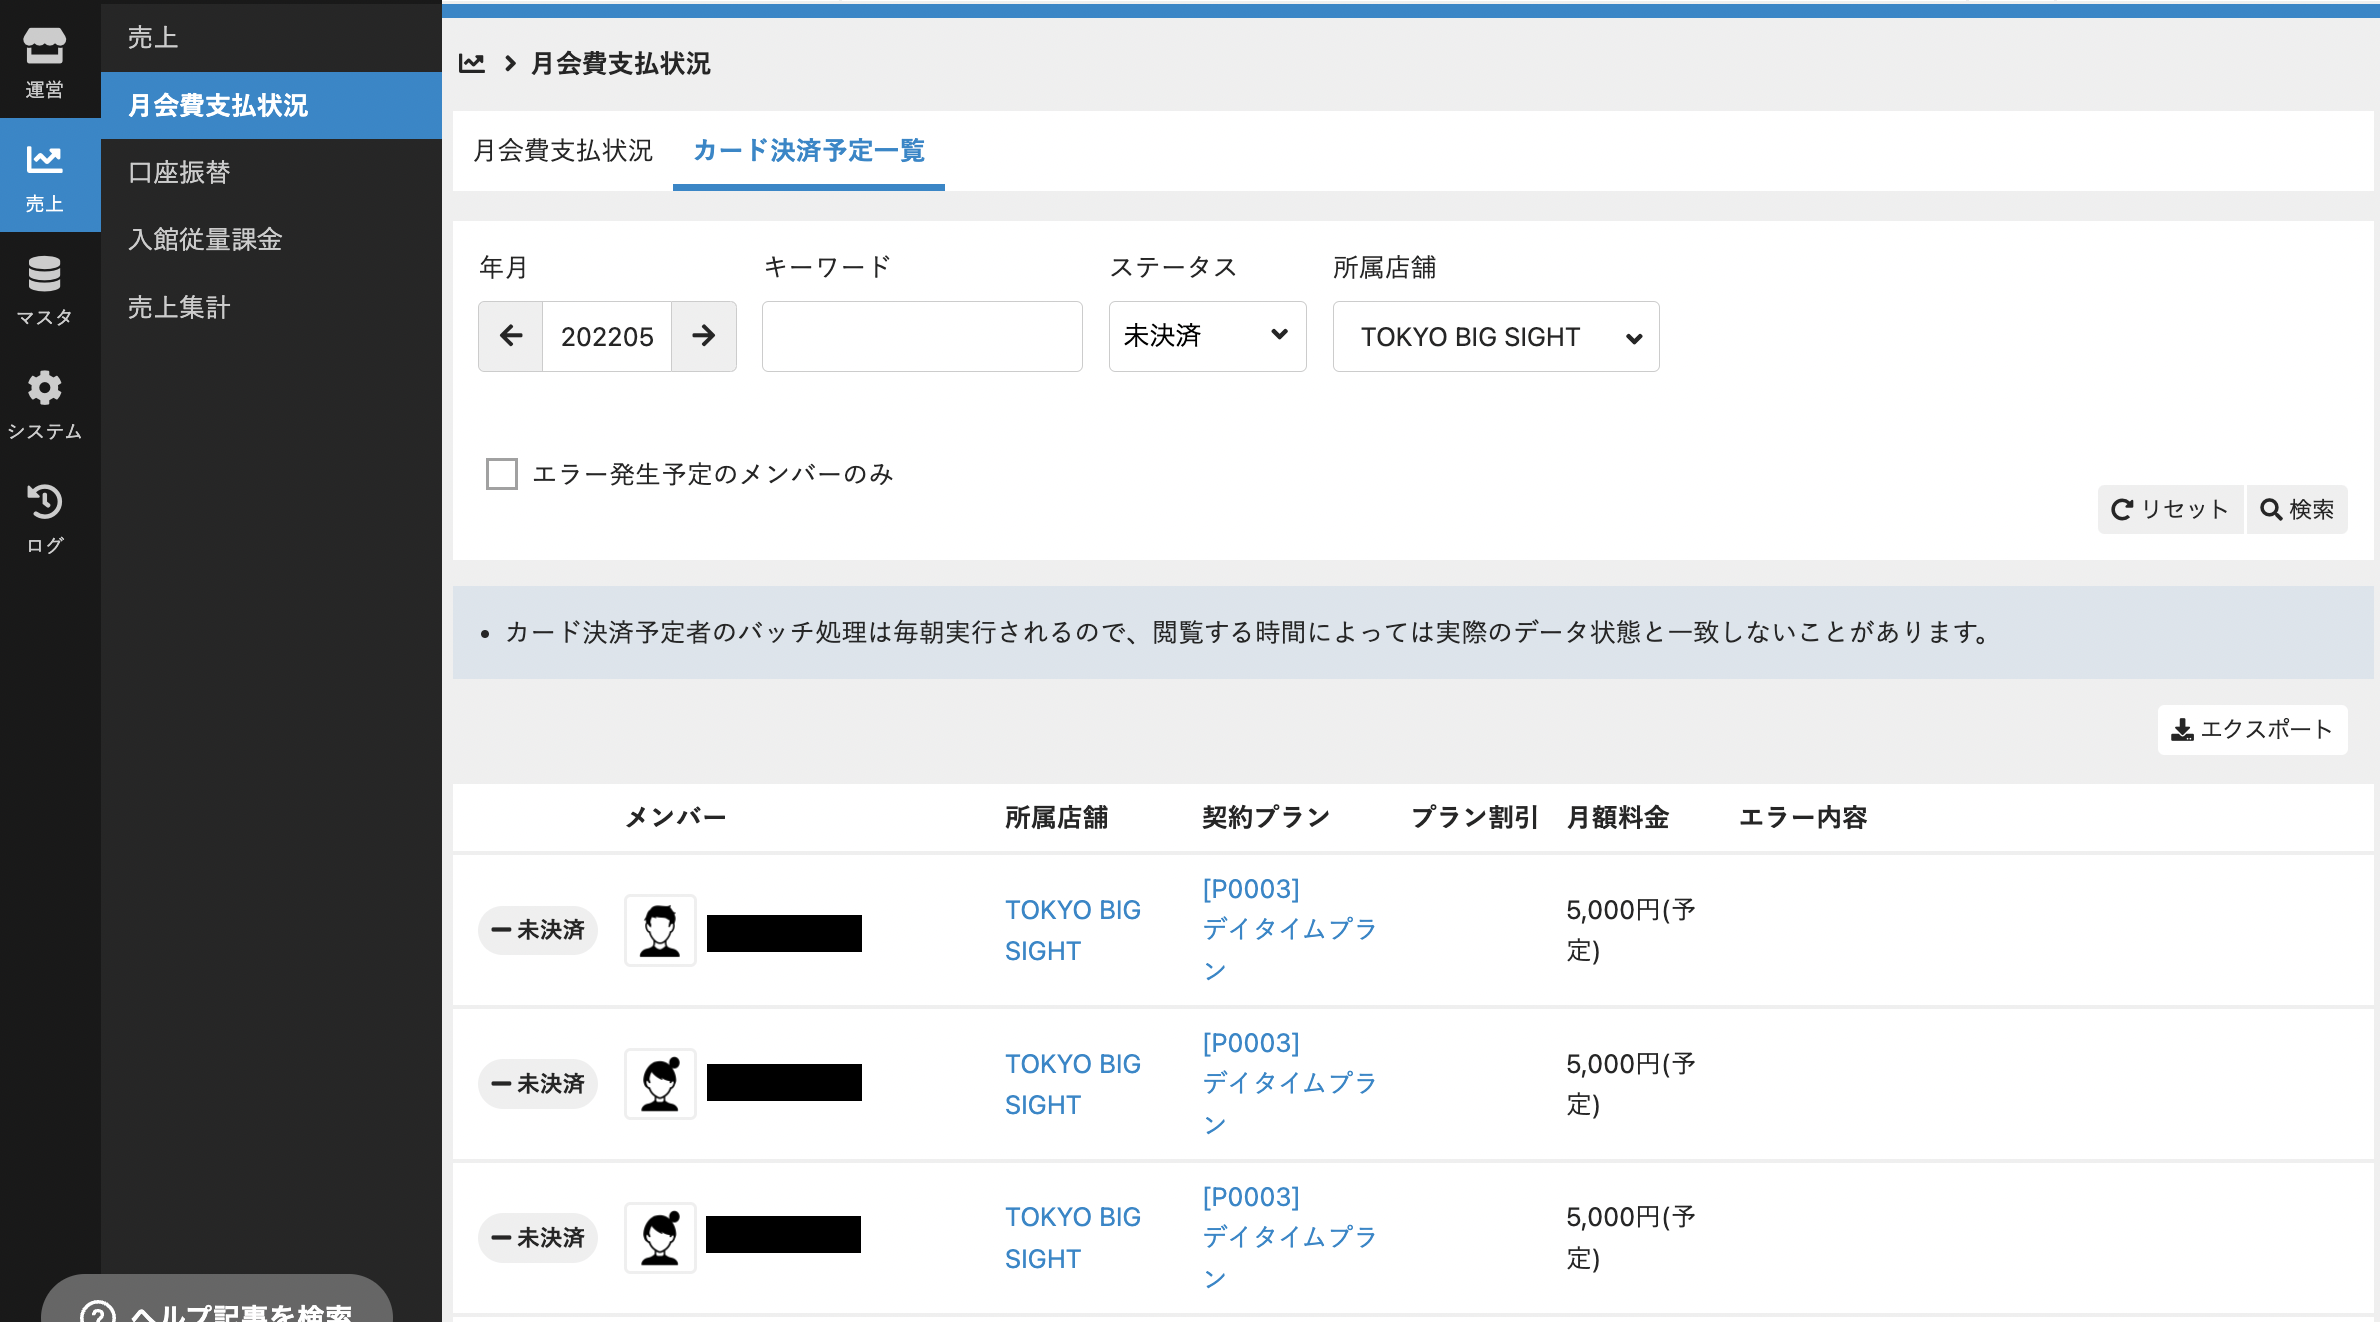Open 口座振替 in the side menu

pos(180,172)
